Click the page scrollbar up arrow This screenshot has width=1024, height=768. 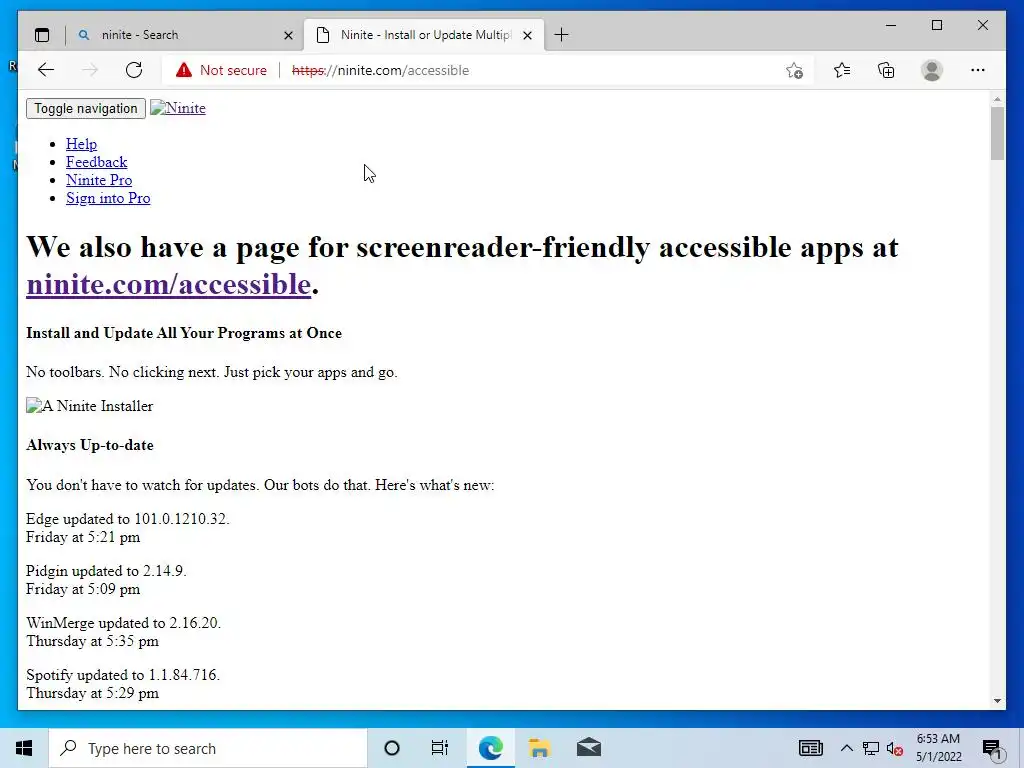click(997, 99)
